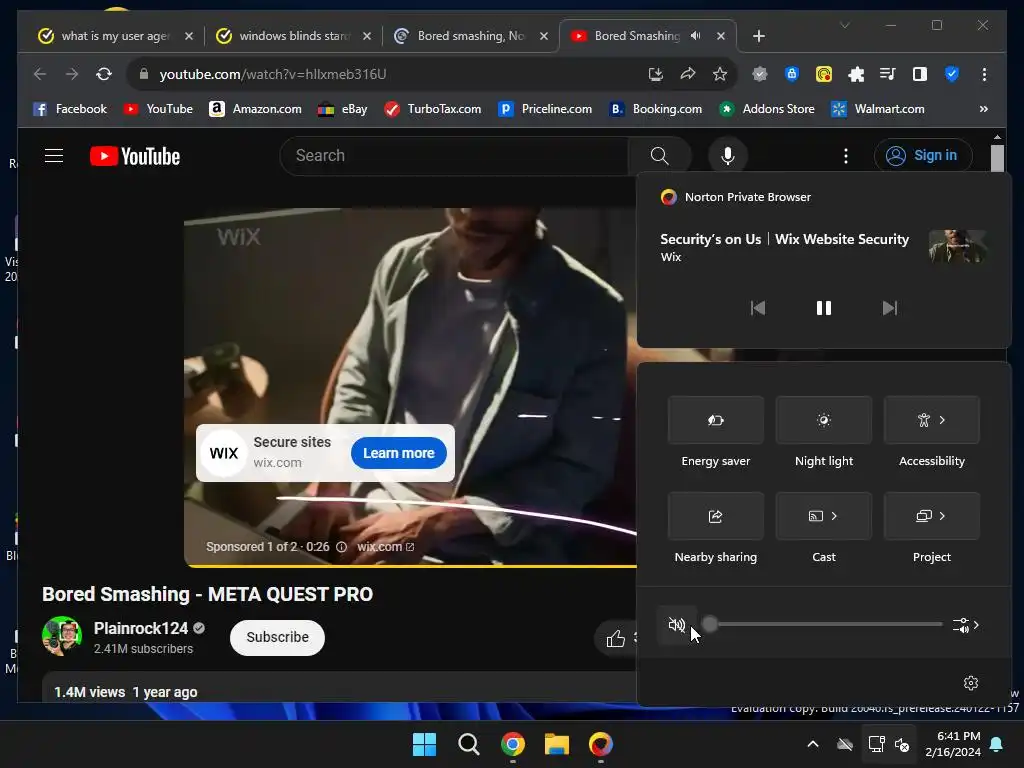Click the browser back arrow
The image size is (1024, 768).
tap(40, 74)
